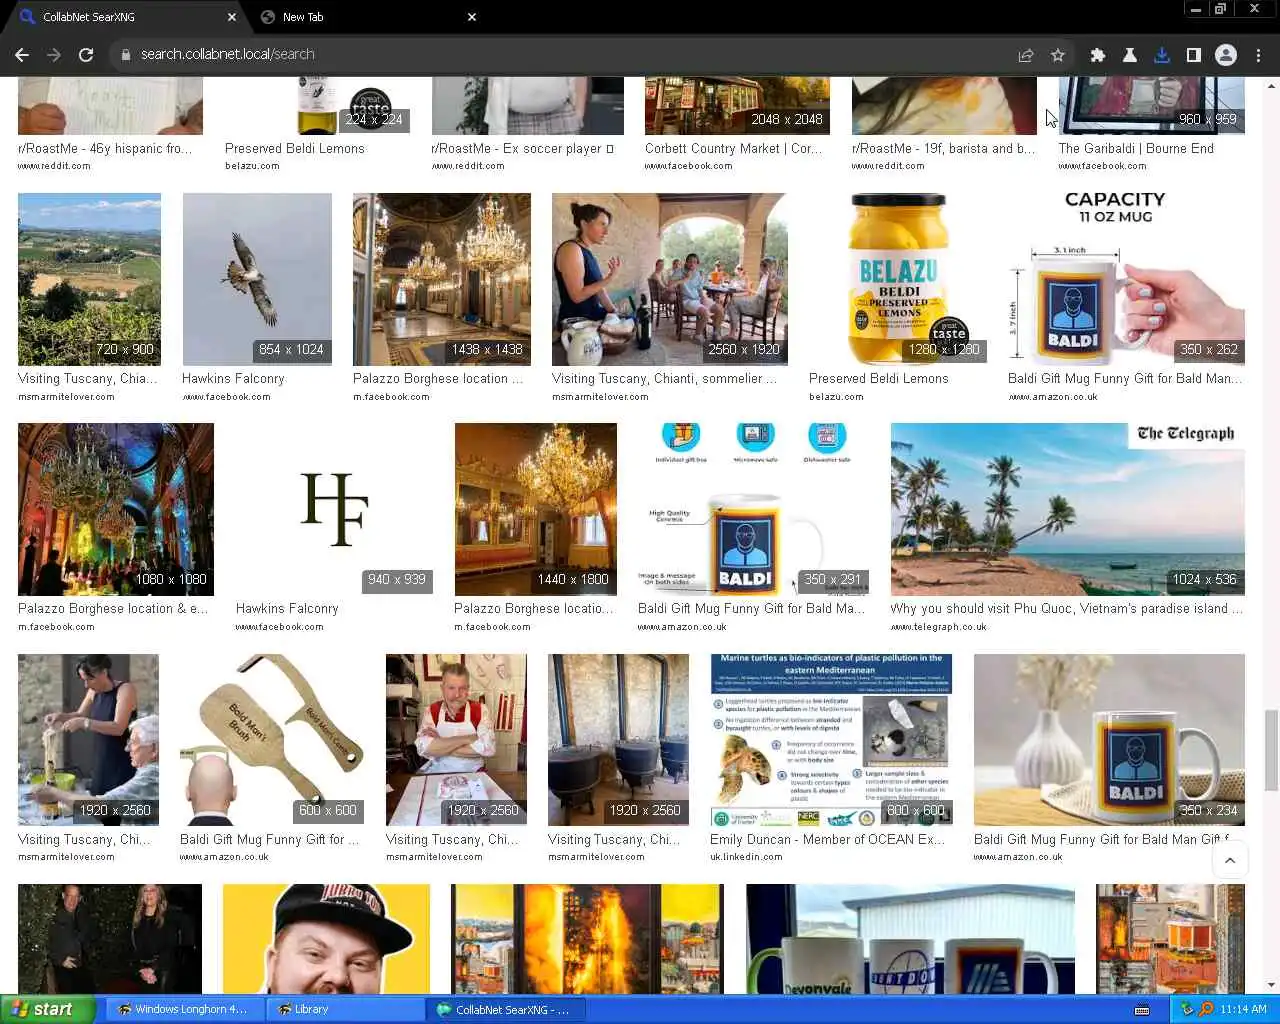Open the Chrome three-dot menu
Viewport: 1280px width, 1024px height.
point(1258,55)
